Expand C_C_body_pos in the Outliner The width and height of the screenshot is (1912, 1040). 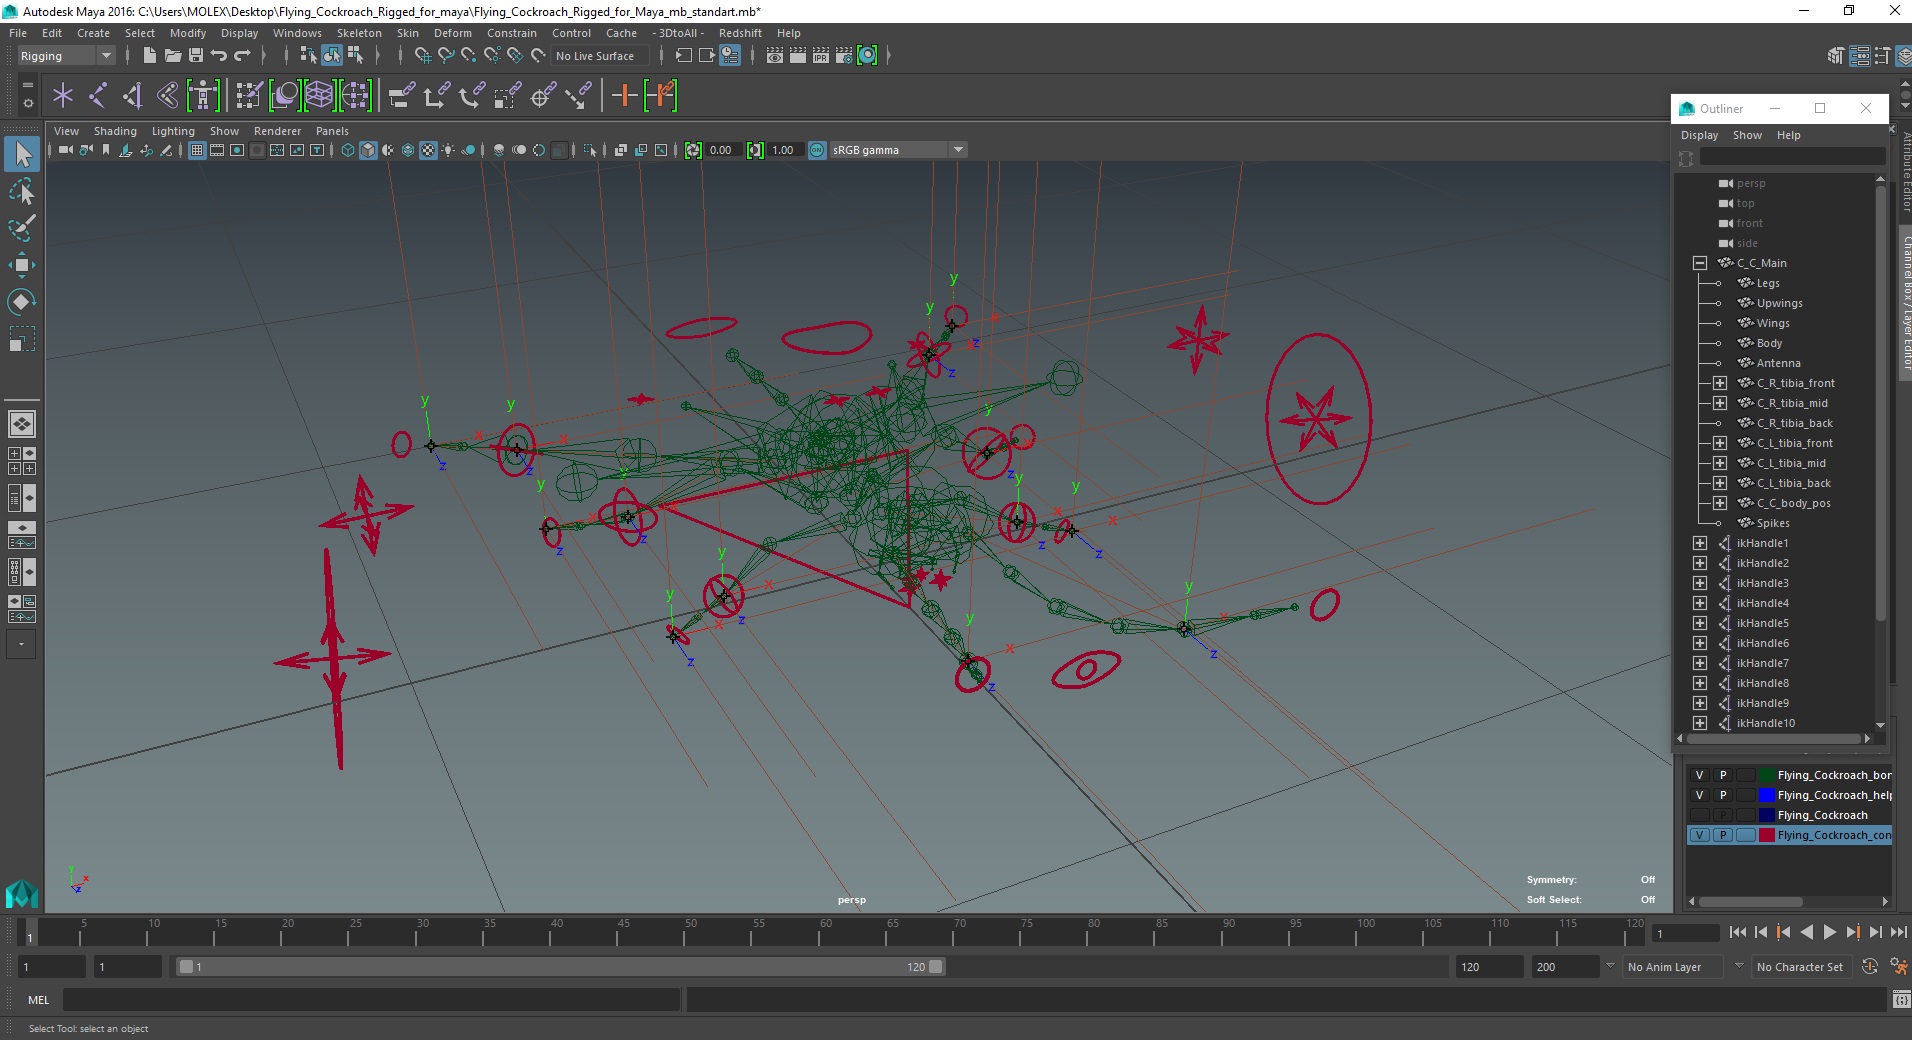tap(1720, 503)
